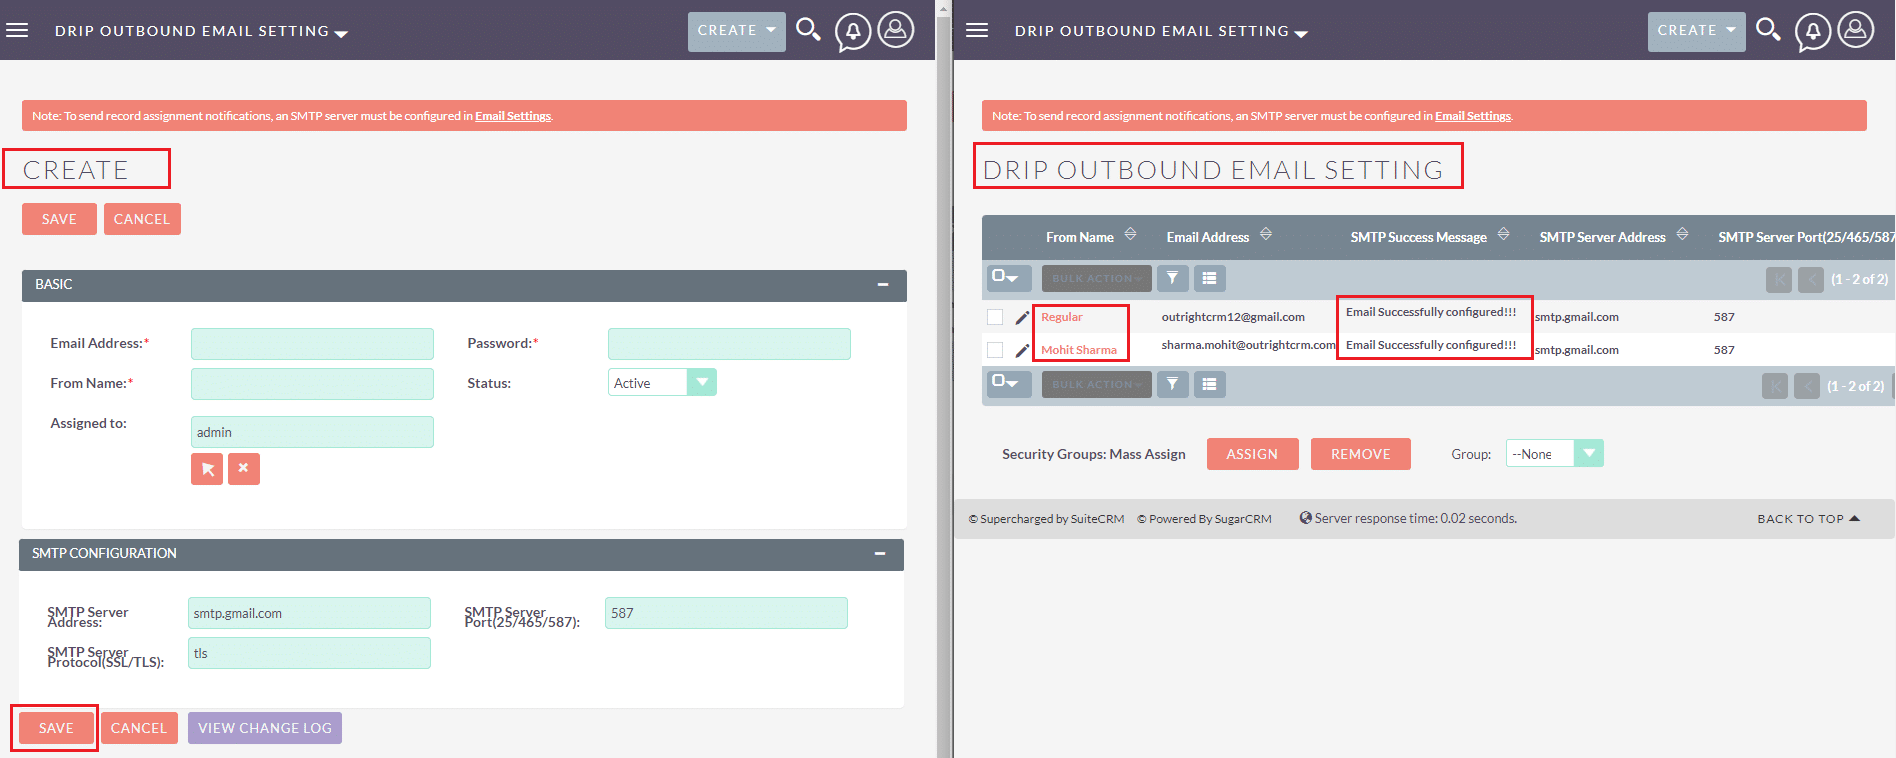Open Email Settings link in right note

[1473, 116]
